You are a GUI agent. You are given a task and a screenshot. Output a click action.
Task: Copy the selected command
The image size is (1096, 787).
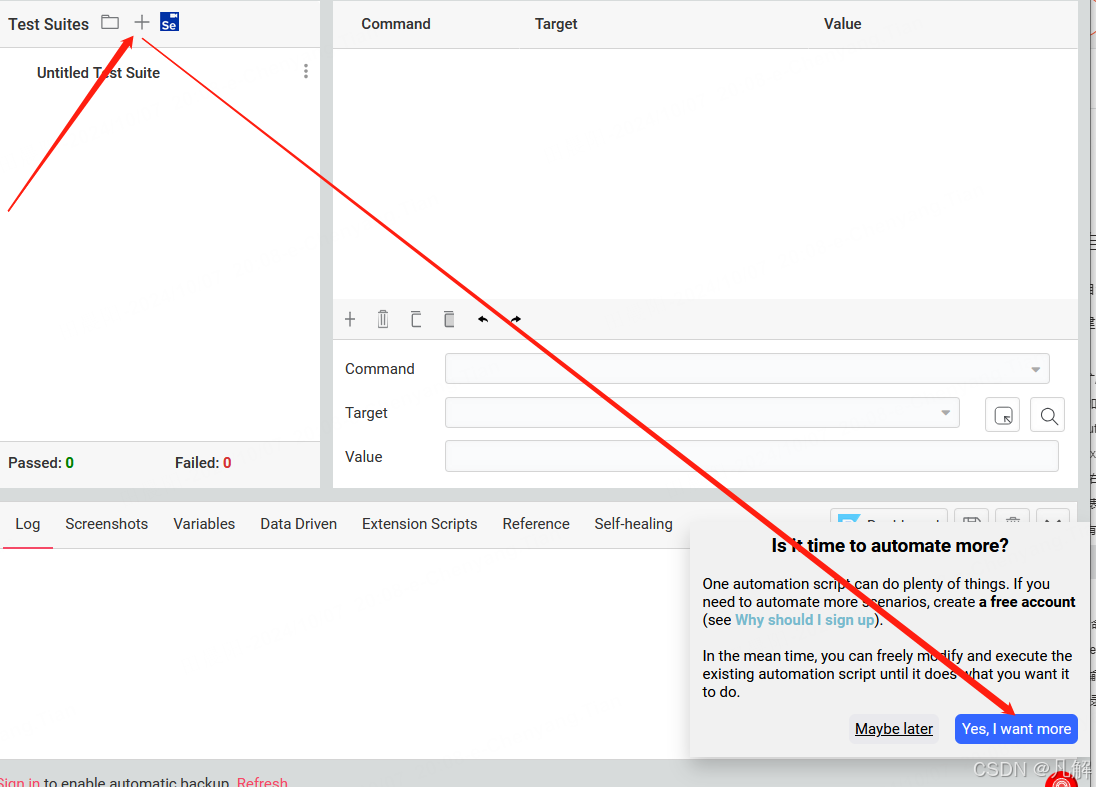point(416,319)
